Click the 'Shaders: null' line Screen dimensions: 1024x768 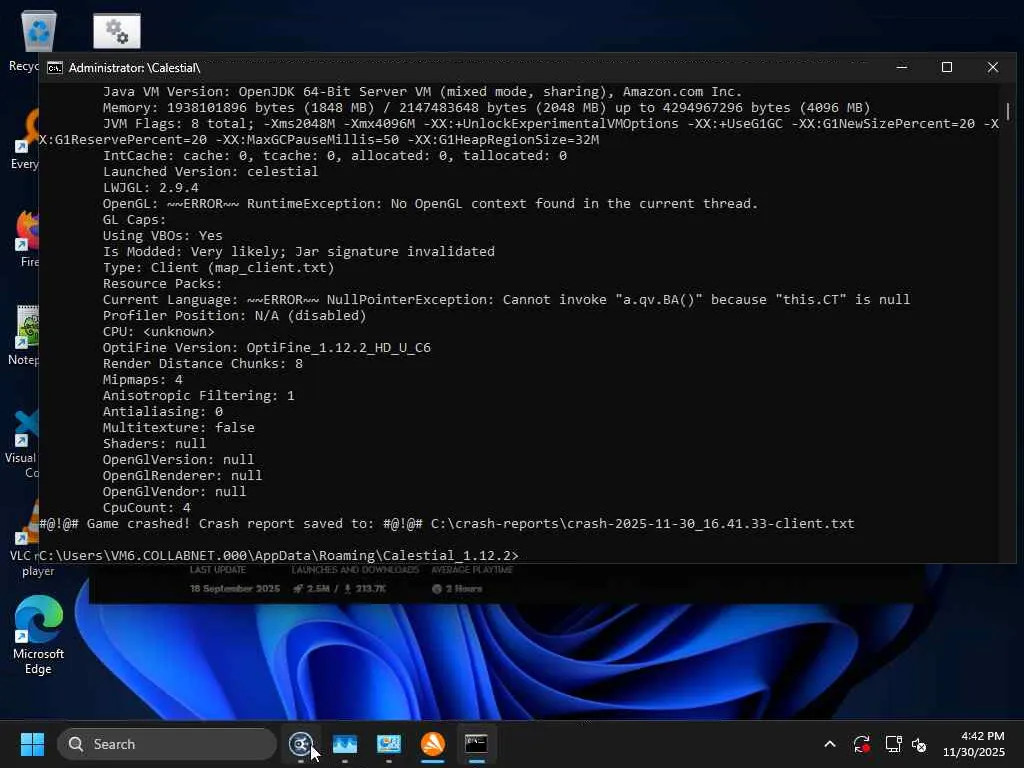154,443
